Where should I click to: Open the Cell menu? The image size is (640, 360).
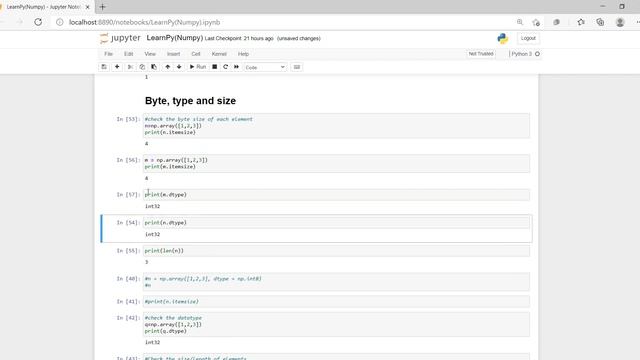click(196, 54)
